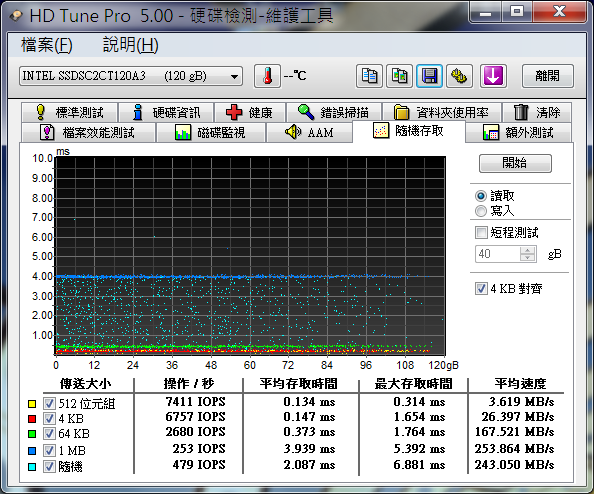The image size is (594, 494).
Task: Open the 資料夾使用率 tab
Action: coord(442,112)
